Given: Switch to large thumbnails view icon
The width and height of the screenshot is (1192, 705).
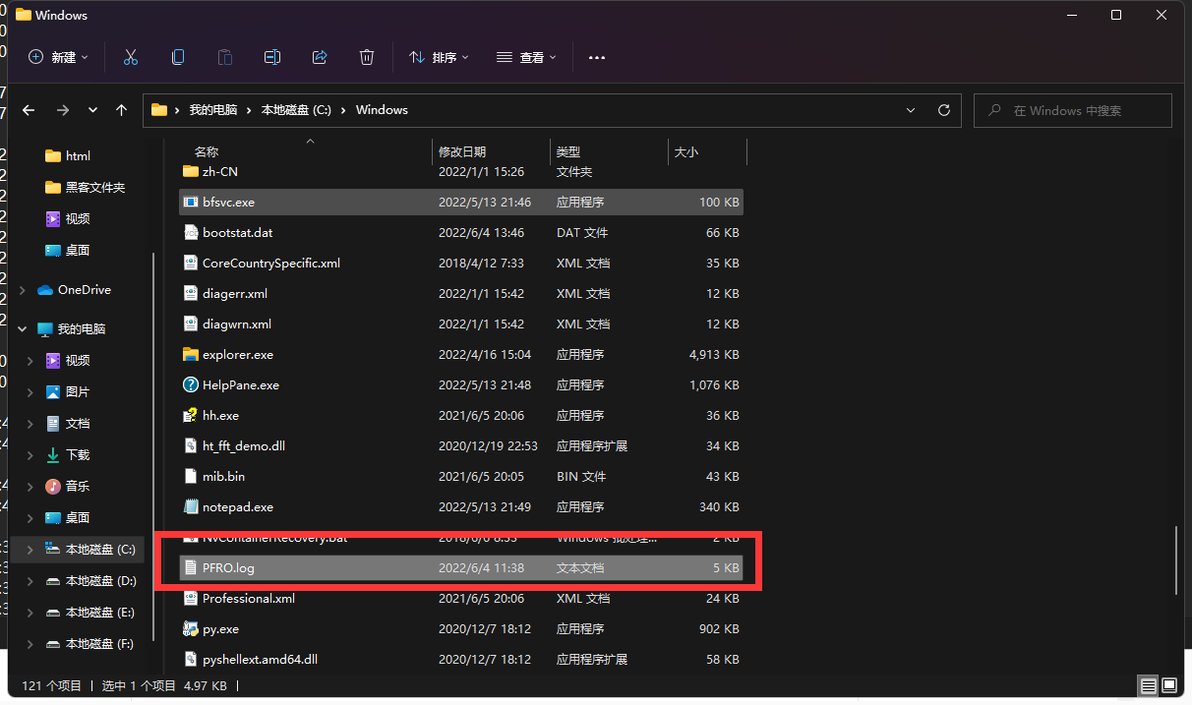Looking at the screenshot, I should pyautogui.click(x=1169, y=686).
